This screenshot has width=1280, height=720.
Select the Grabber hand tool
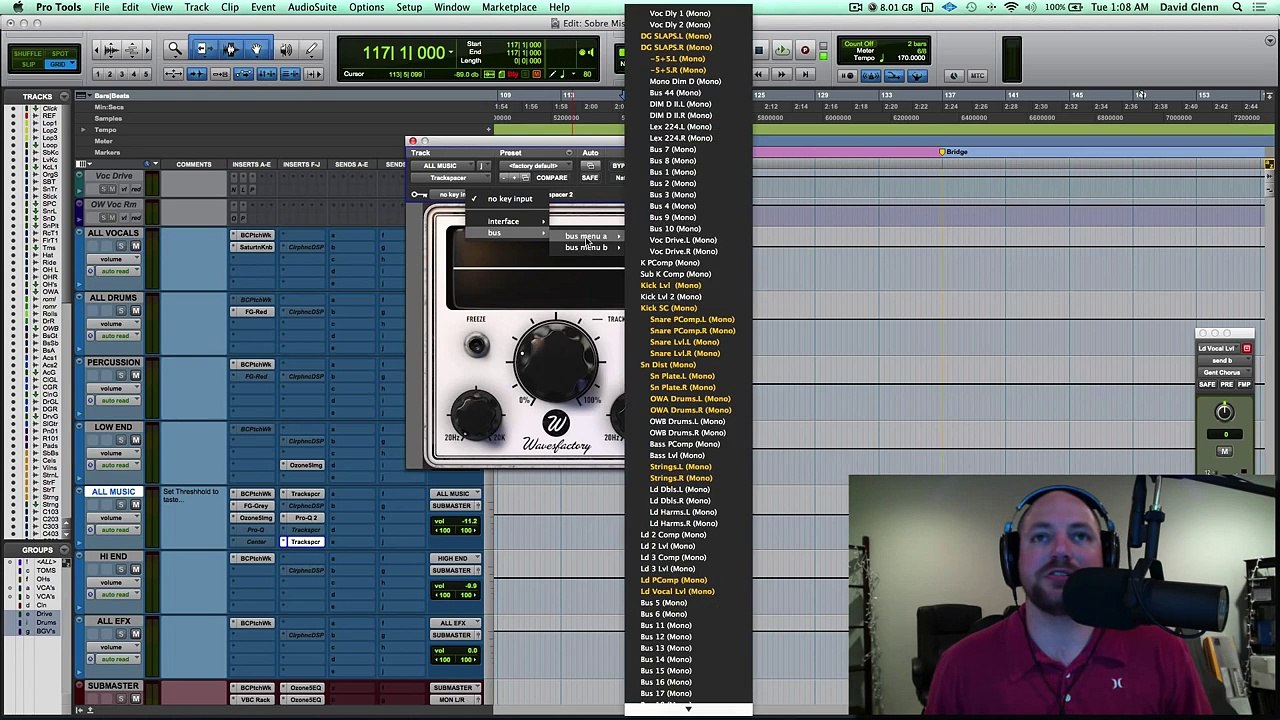tap(257, 49)
